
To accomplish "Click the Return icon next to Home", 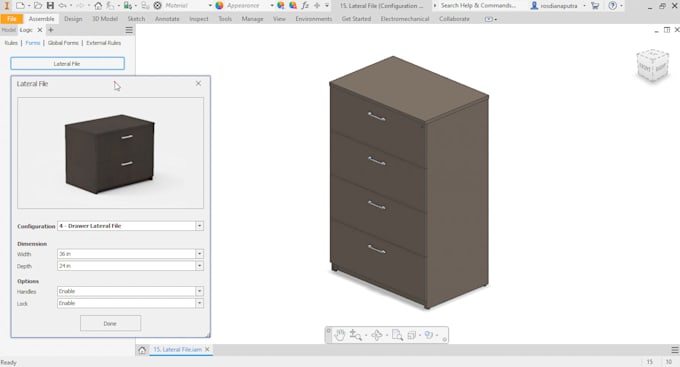I will point(111,6).
